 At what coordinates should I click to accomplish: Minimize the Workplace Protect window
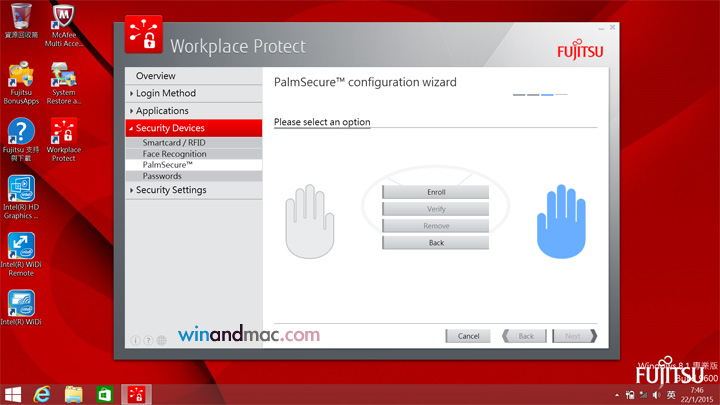pyautogui.click(x=601, y=28)
